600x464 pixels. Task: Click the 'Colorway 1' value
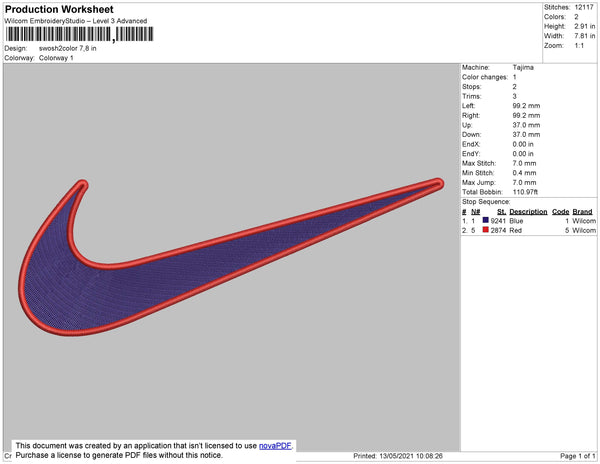pyautogui.click(x=56, y=58)
